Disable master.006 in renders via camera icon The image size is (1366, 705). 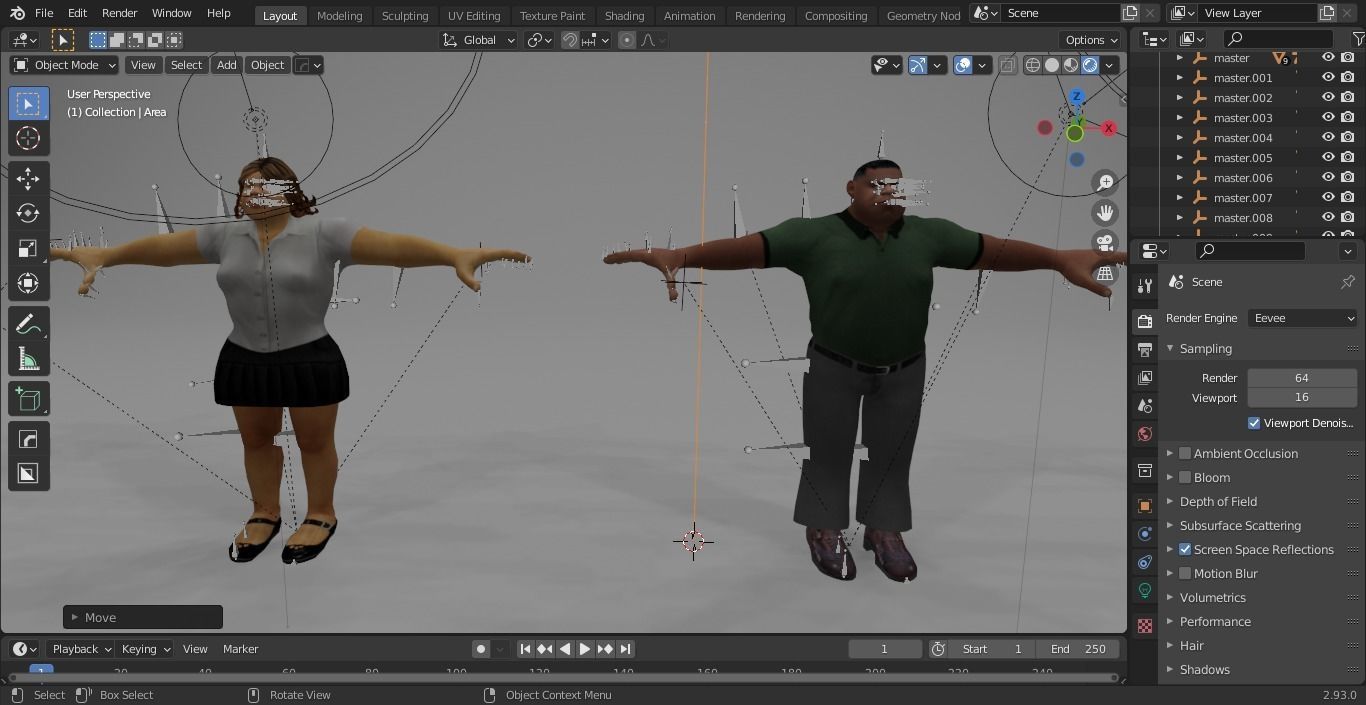(x=1347, y=178)
